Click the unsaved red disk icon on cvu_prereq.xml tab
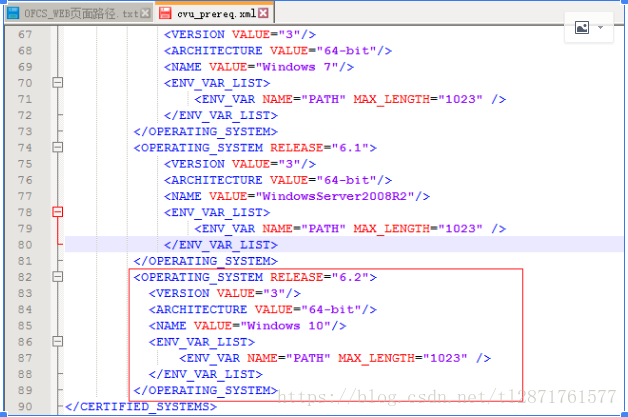This screenshot has width=628, height=417. [165, 13]
